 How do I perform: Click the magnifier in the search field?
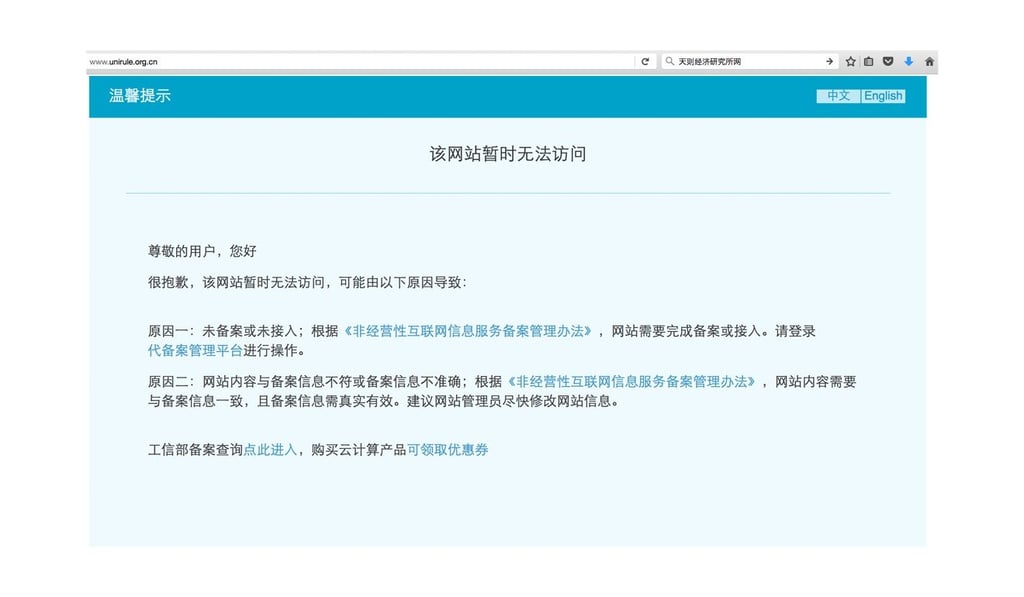[x=668, y=60]
